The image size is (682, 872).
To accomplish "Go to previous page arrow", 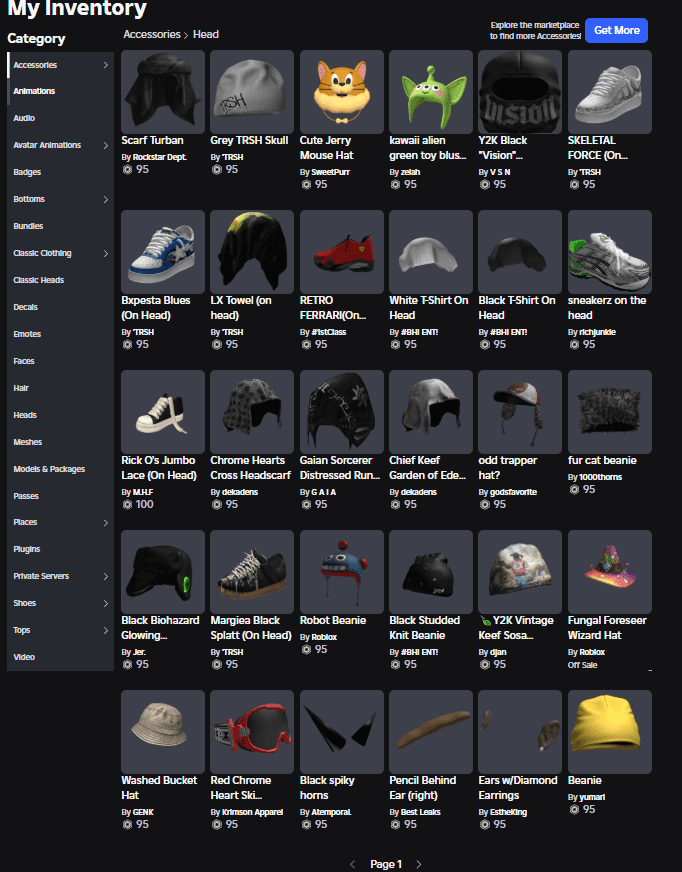I will 352,864.
